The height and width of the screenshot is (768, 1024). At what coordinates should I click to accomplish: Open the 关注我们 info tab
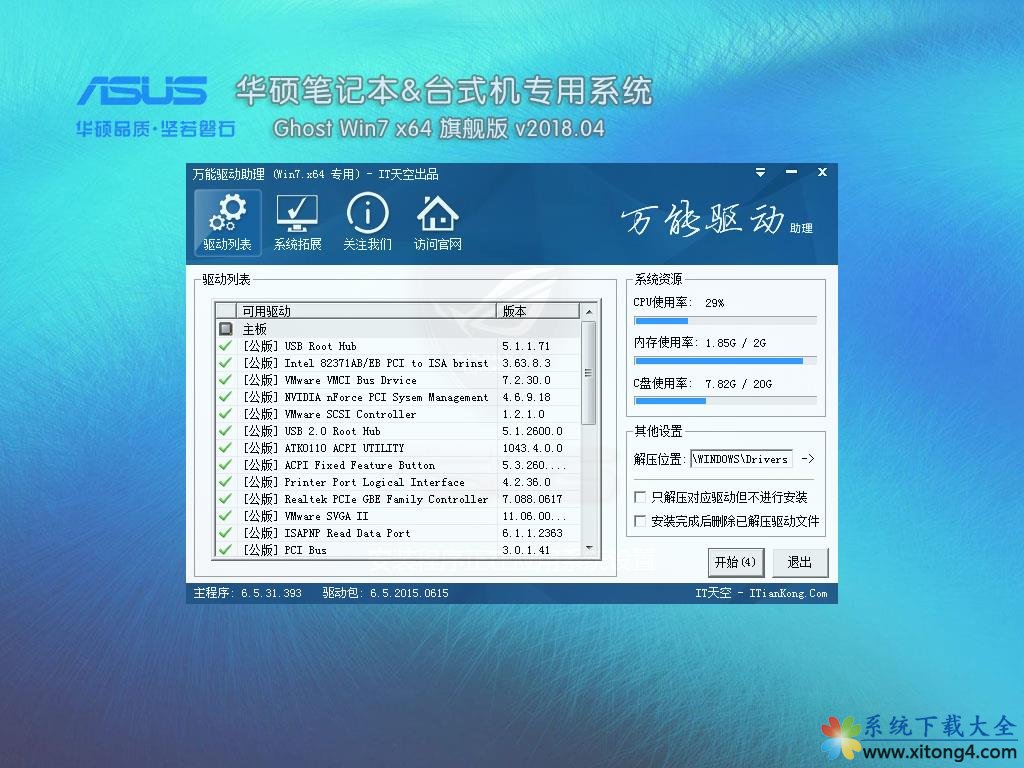367,223
